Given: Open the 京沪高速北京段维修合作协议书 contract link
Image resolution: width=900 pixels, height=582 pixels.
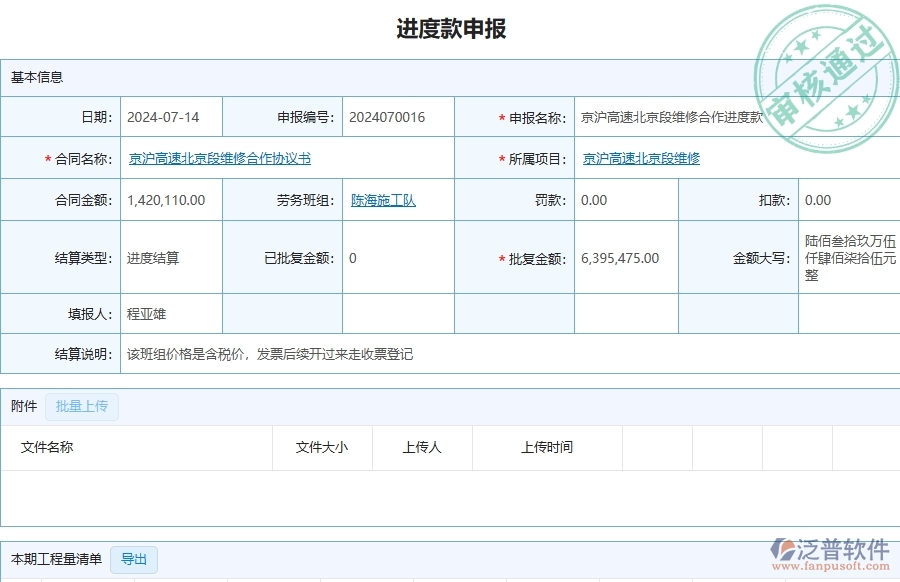Looking at the screenshot, I should tap(212, 157).
